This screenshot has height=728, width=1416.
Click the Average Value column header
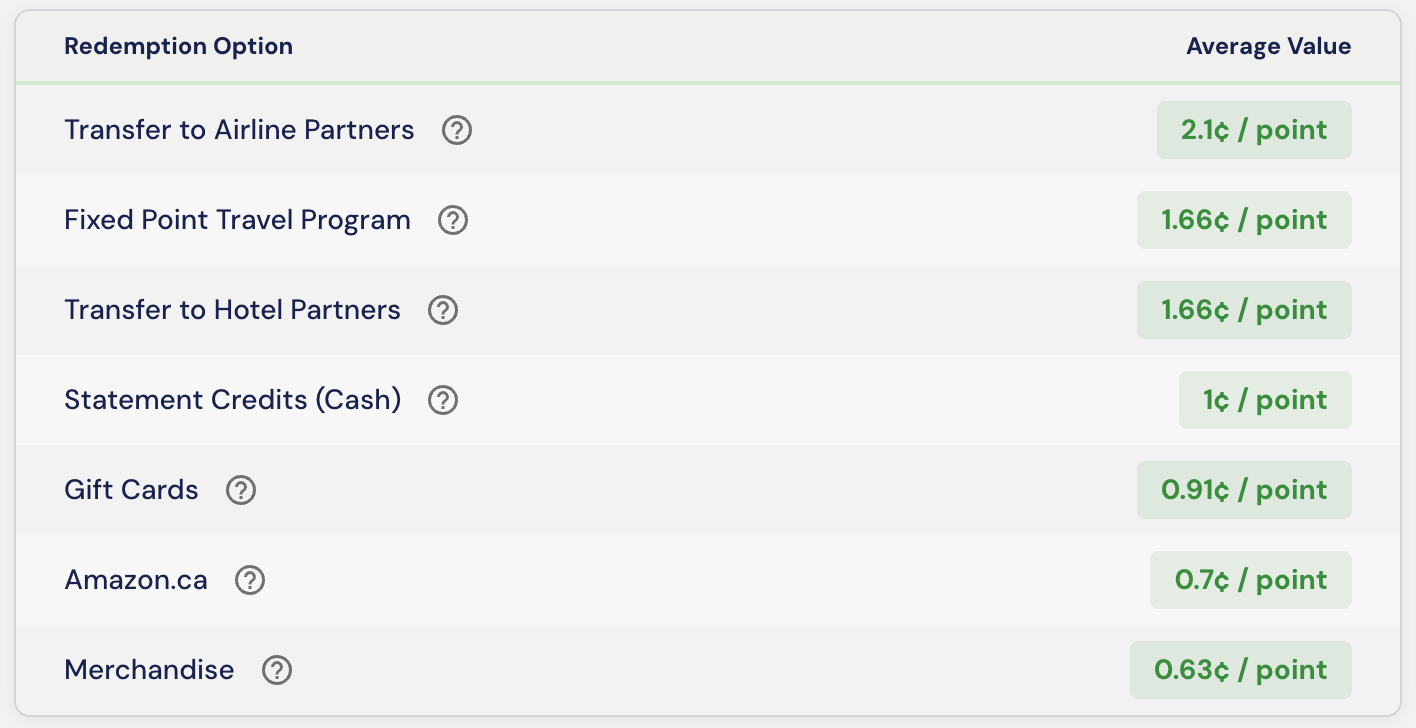(x=1269, y=46)
